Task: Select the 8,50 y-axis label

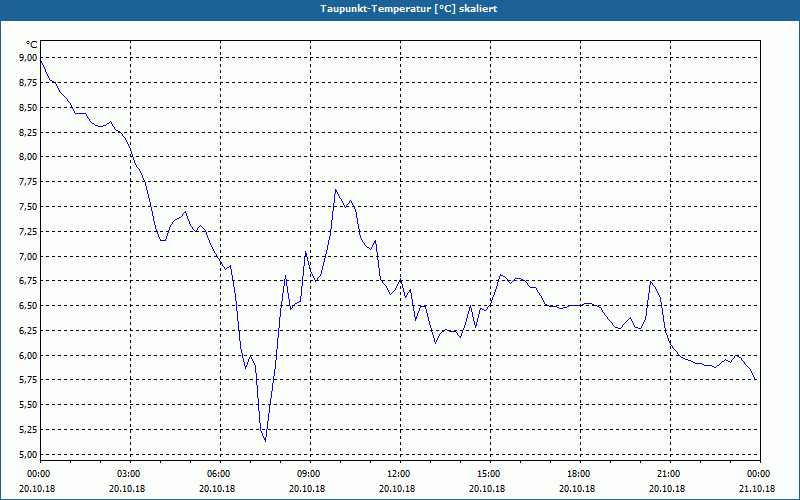Action: pos(29,108)
